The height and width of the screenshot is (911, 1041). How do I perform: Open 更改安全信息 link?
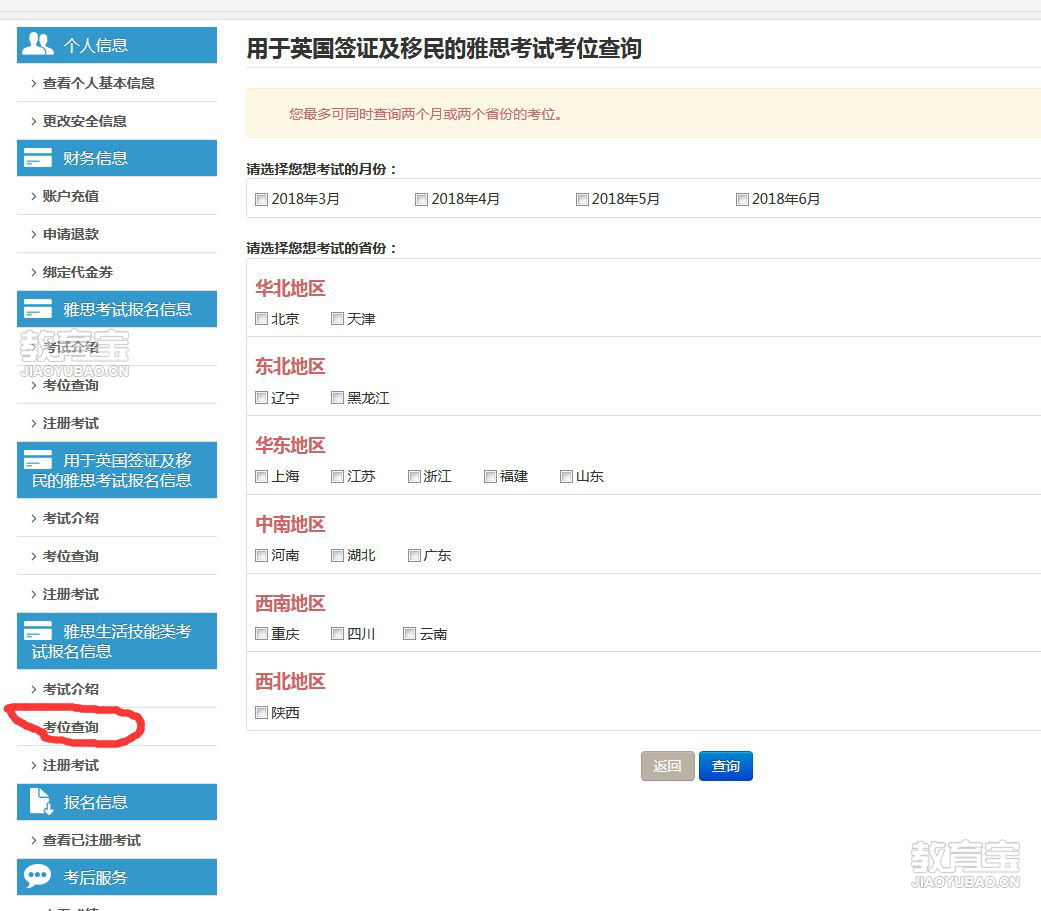click(85, 121)
